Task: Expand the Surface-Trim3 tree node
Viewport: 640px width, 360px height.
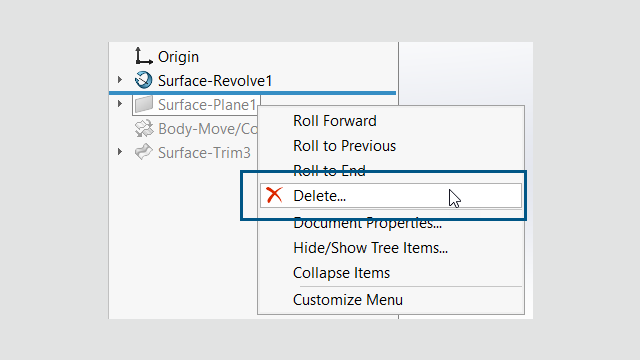Action: 120,152
